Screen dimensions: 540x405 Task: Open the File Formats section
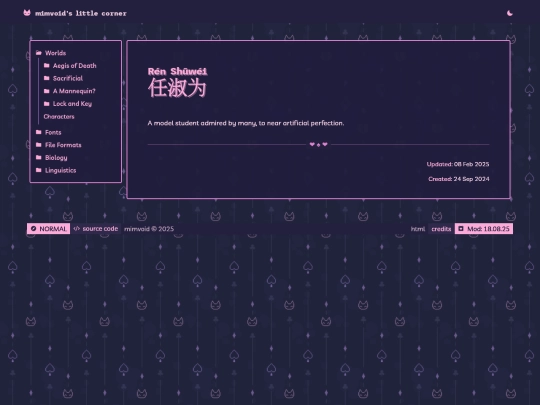point(63,145)
